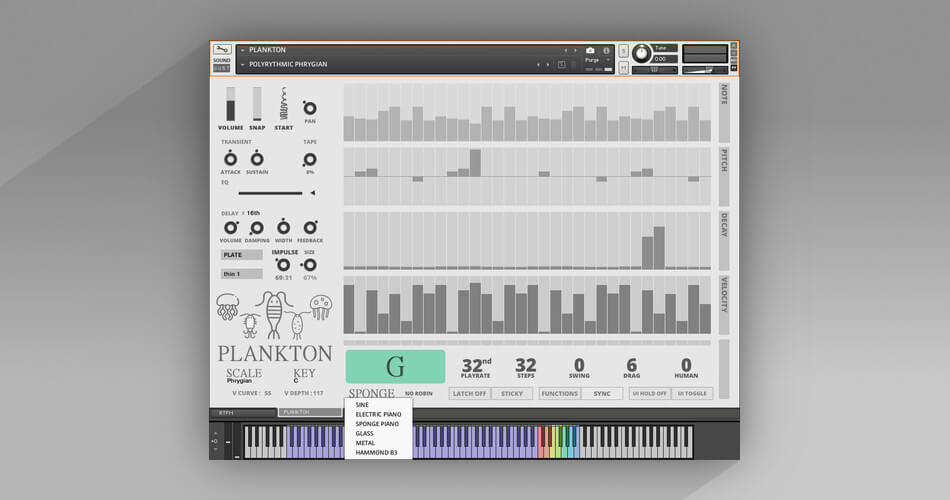This screenshot has height=500, width=950.
Task: Click the Delay Volume knob
Action: [230, 228]
